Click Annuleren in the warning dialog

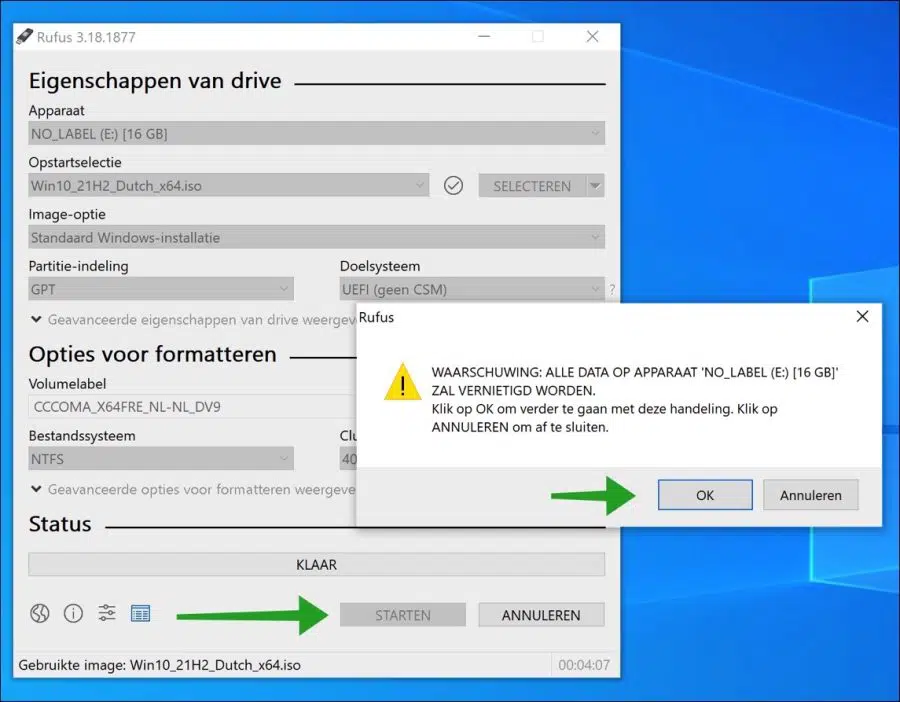click(810, 495)
